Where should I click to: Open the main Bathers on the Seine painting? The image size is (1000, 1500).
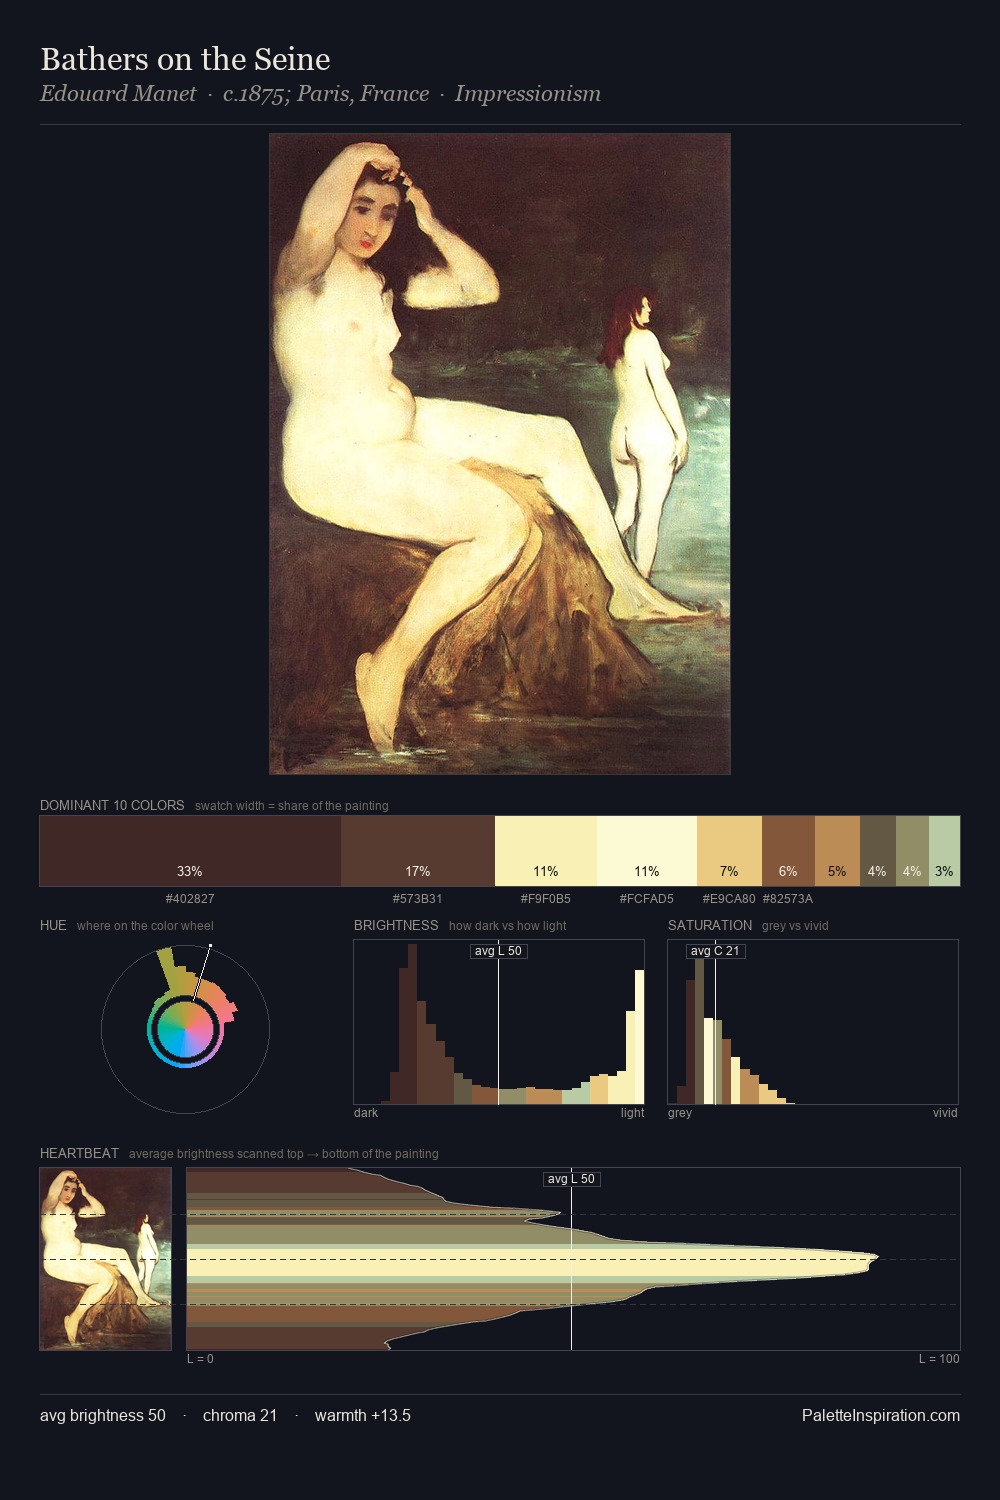click(500, 454)
